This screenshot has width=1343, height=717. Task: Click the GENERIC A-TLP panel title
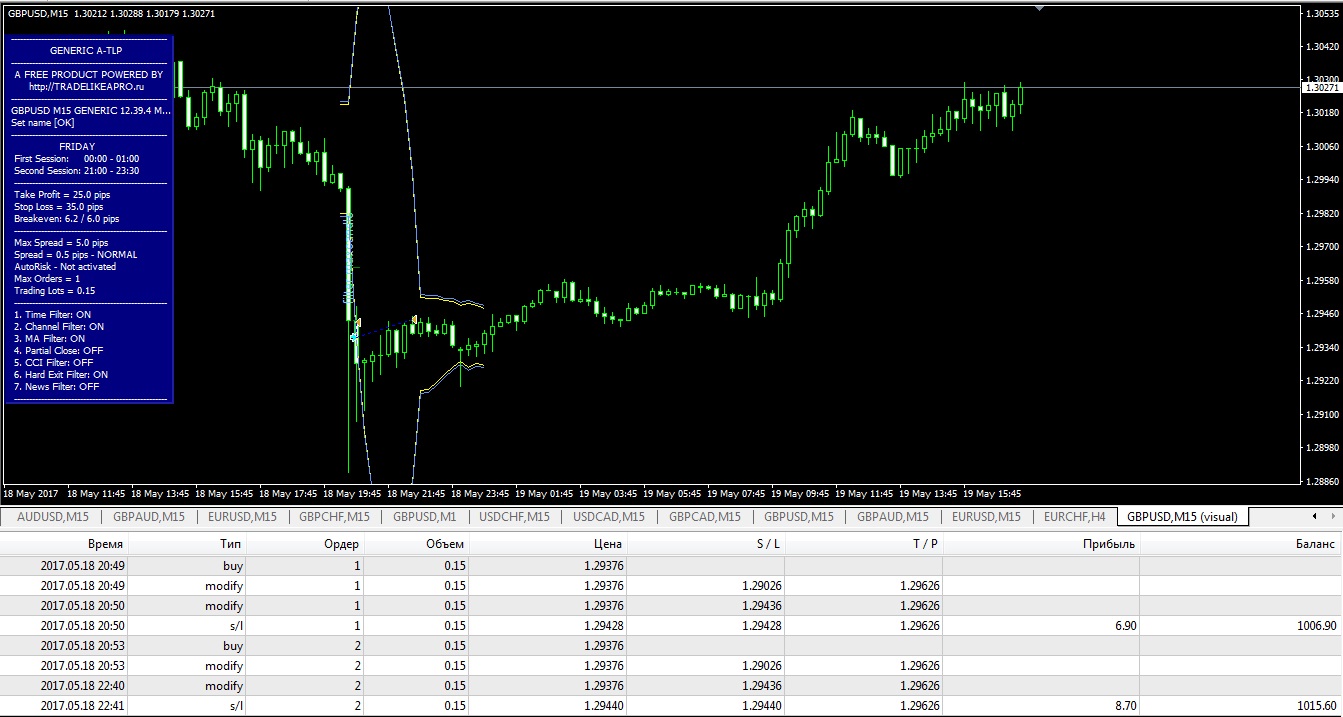(x=86, y=50)
